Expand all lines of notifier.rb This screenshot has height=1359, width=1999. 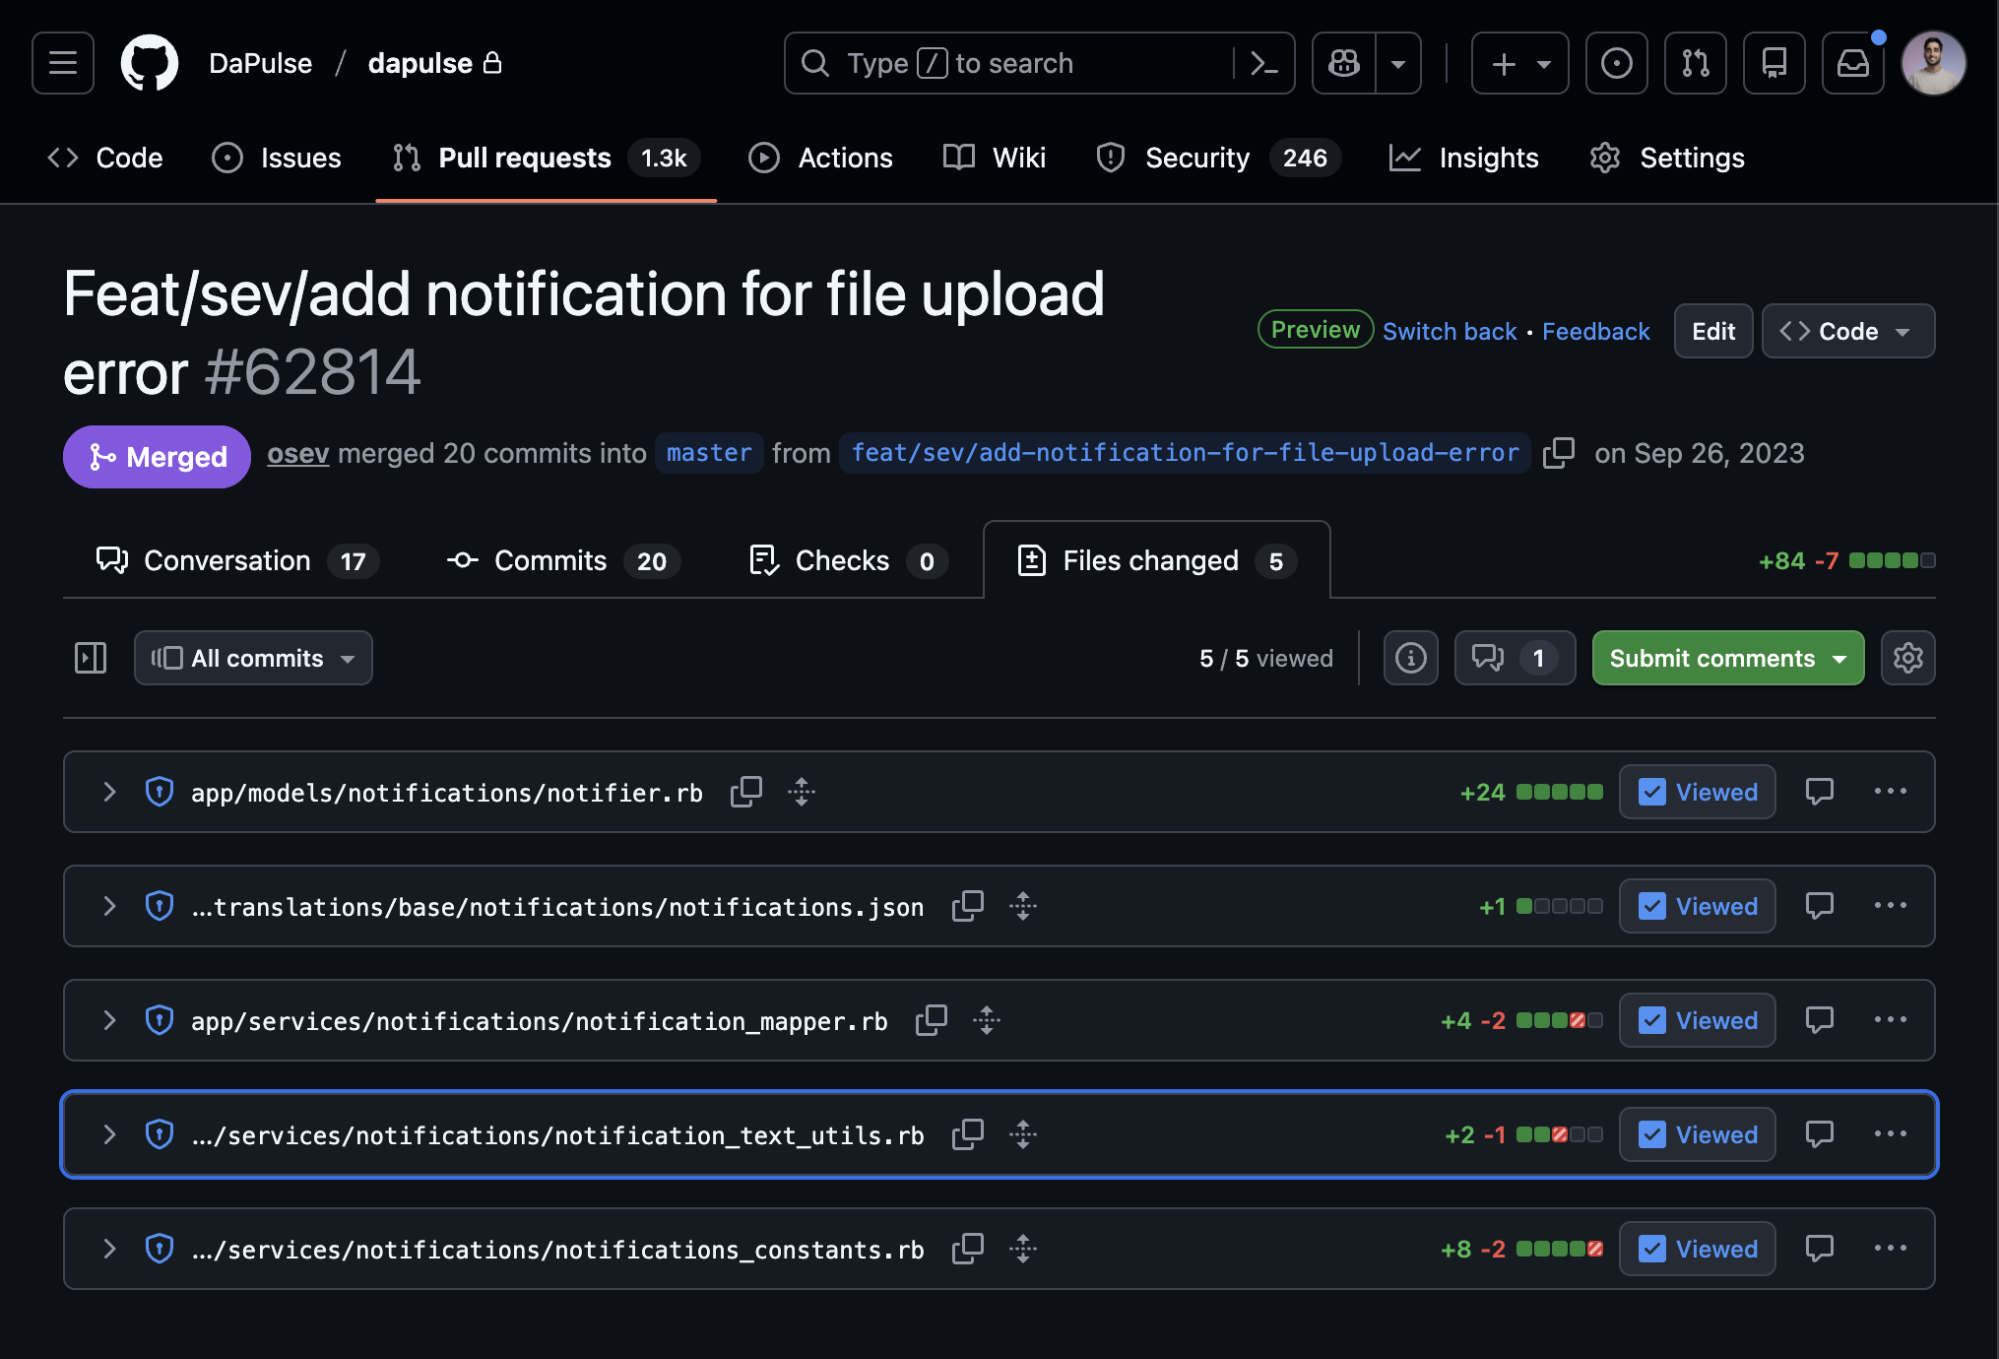pos(801,792)
